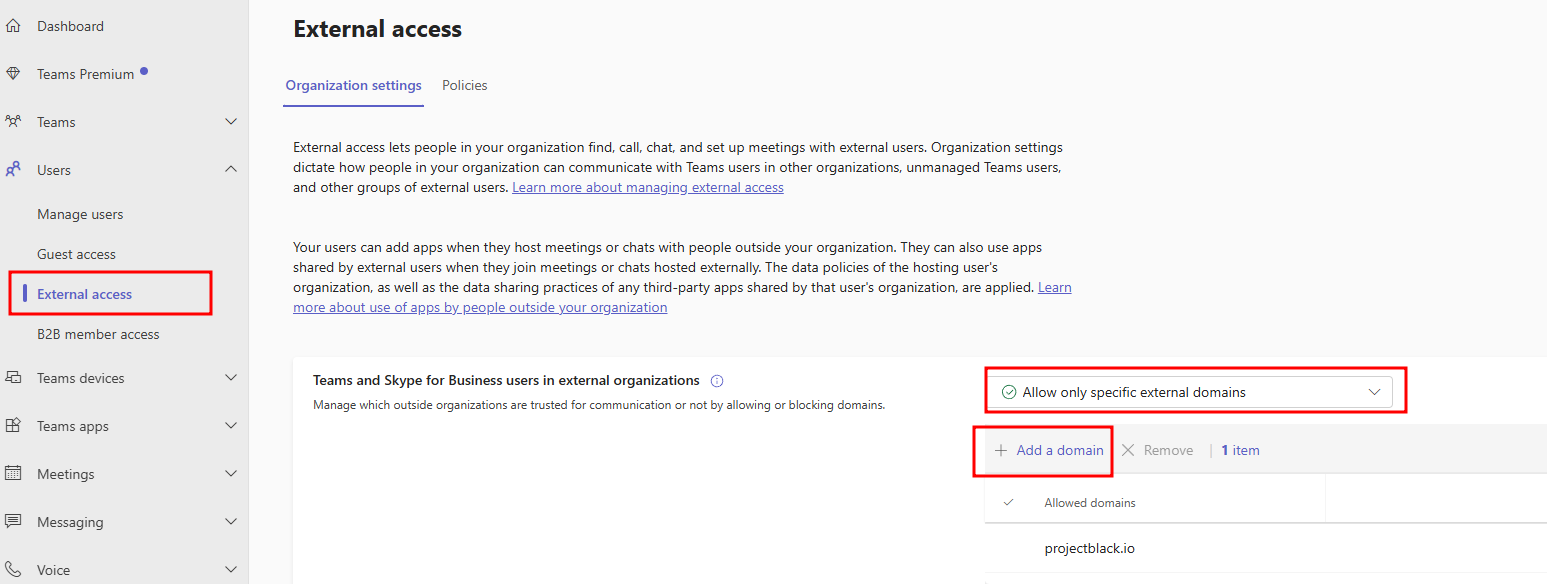
Task: Click the info icon beside external organizations heading
Action: coord(716,381)
